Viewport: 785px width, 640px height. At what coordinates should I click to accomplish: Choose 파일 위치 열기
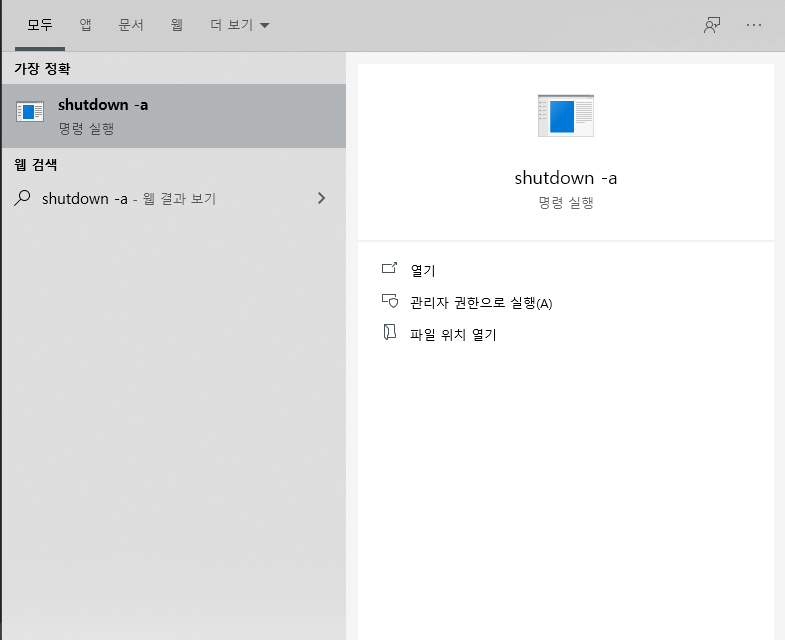point(453,335)
